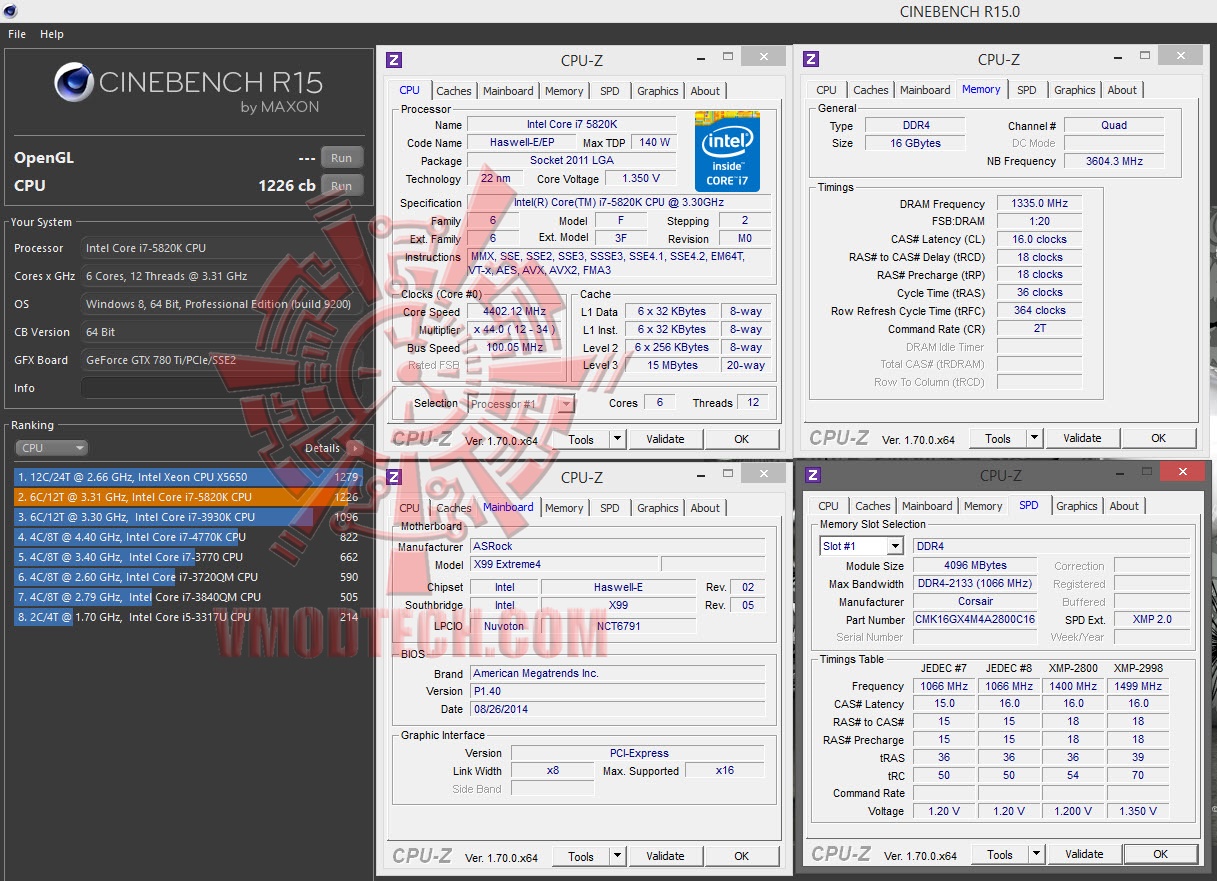Image resolution: width=1217 pixels, height=881 pixels.
Task: Click the CPU-Z logo icon in Mainboard window
Action: (394, 477)
